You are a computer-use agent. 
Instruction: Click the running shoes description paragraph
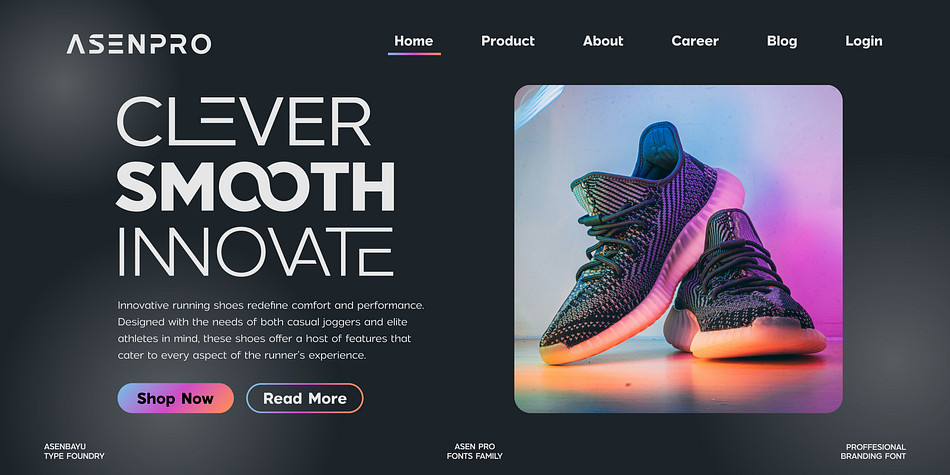click(x=271, y=330)
